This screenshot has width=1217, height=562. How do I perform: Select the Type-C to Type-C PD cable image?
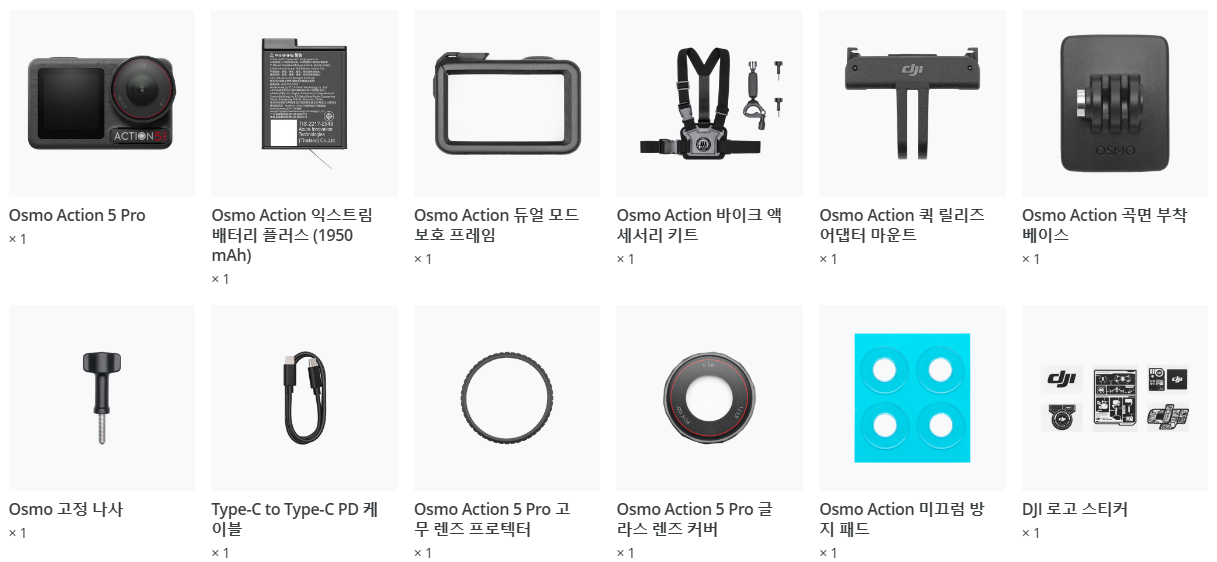[304, 398]
